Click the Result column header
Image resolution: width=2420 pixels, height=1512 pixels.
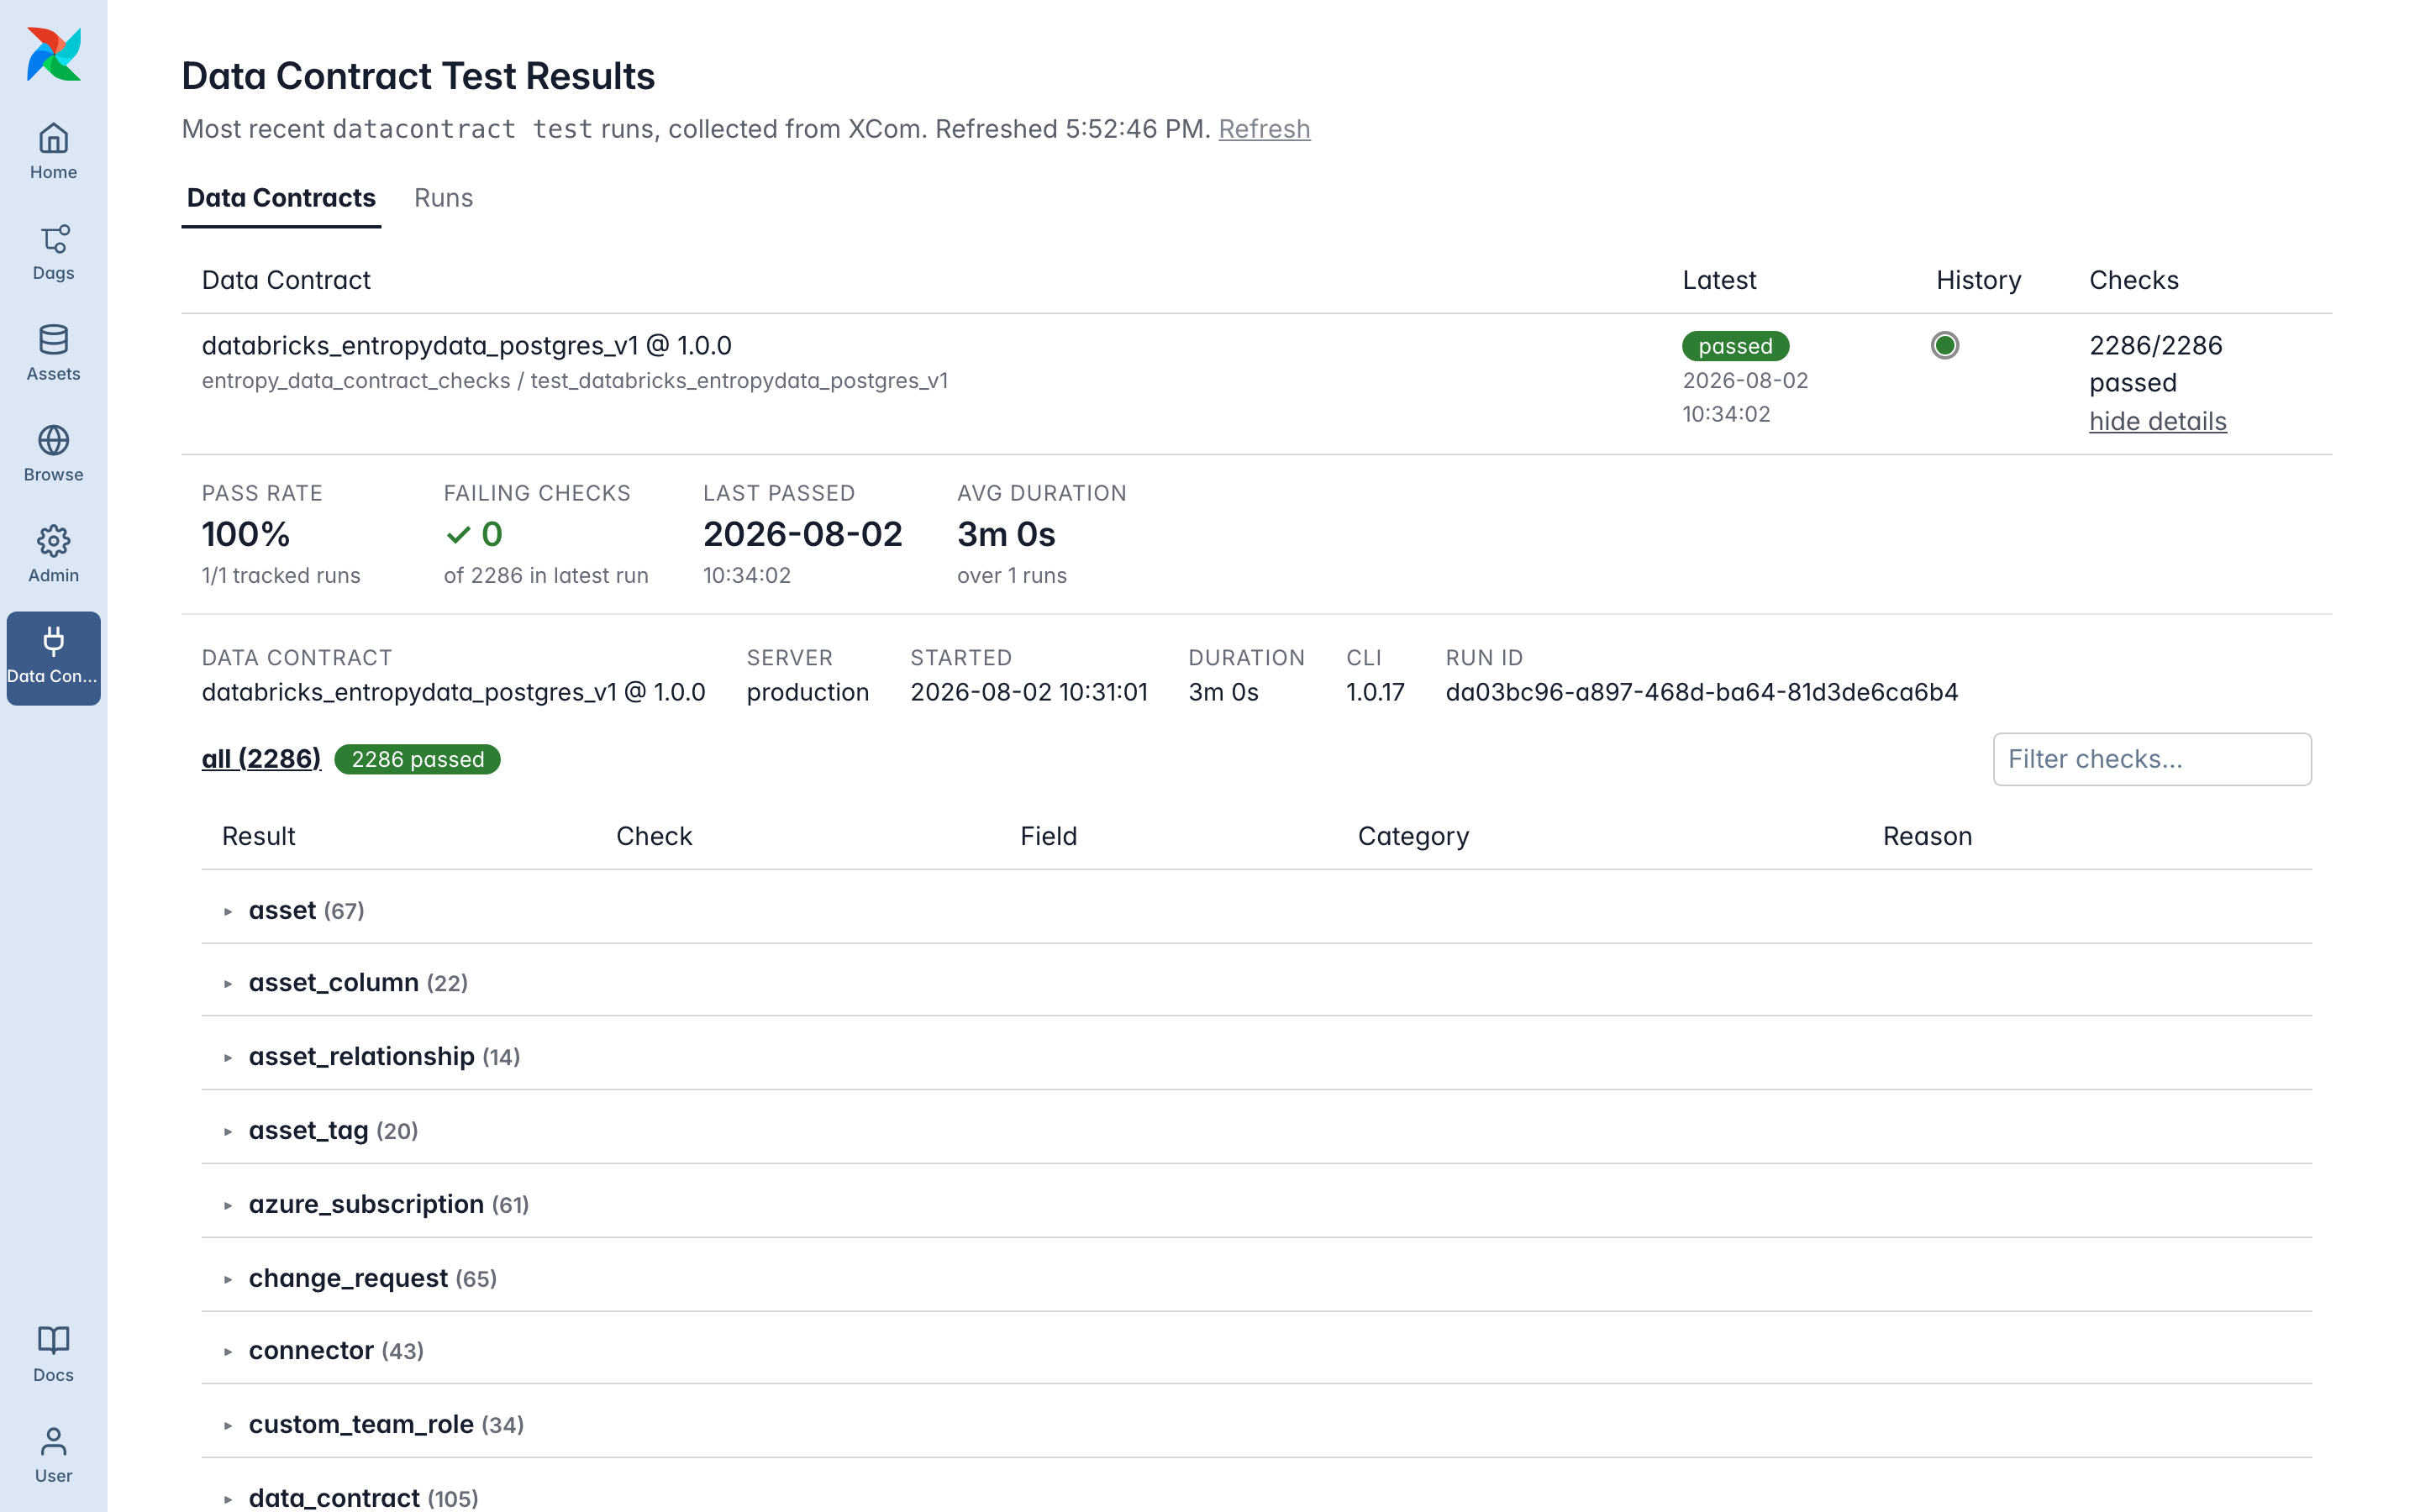tap(258, 836)
